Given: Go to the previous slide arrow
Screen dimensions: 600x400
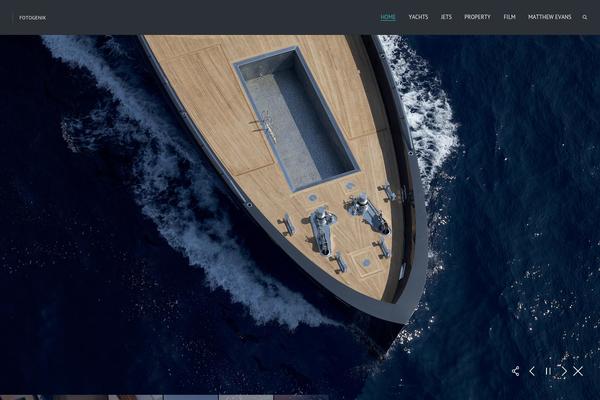Looking at the screenshot, I should (x=532, y=371).
